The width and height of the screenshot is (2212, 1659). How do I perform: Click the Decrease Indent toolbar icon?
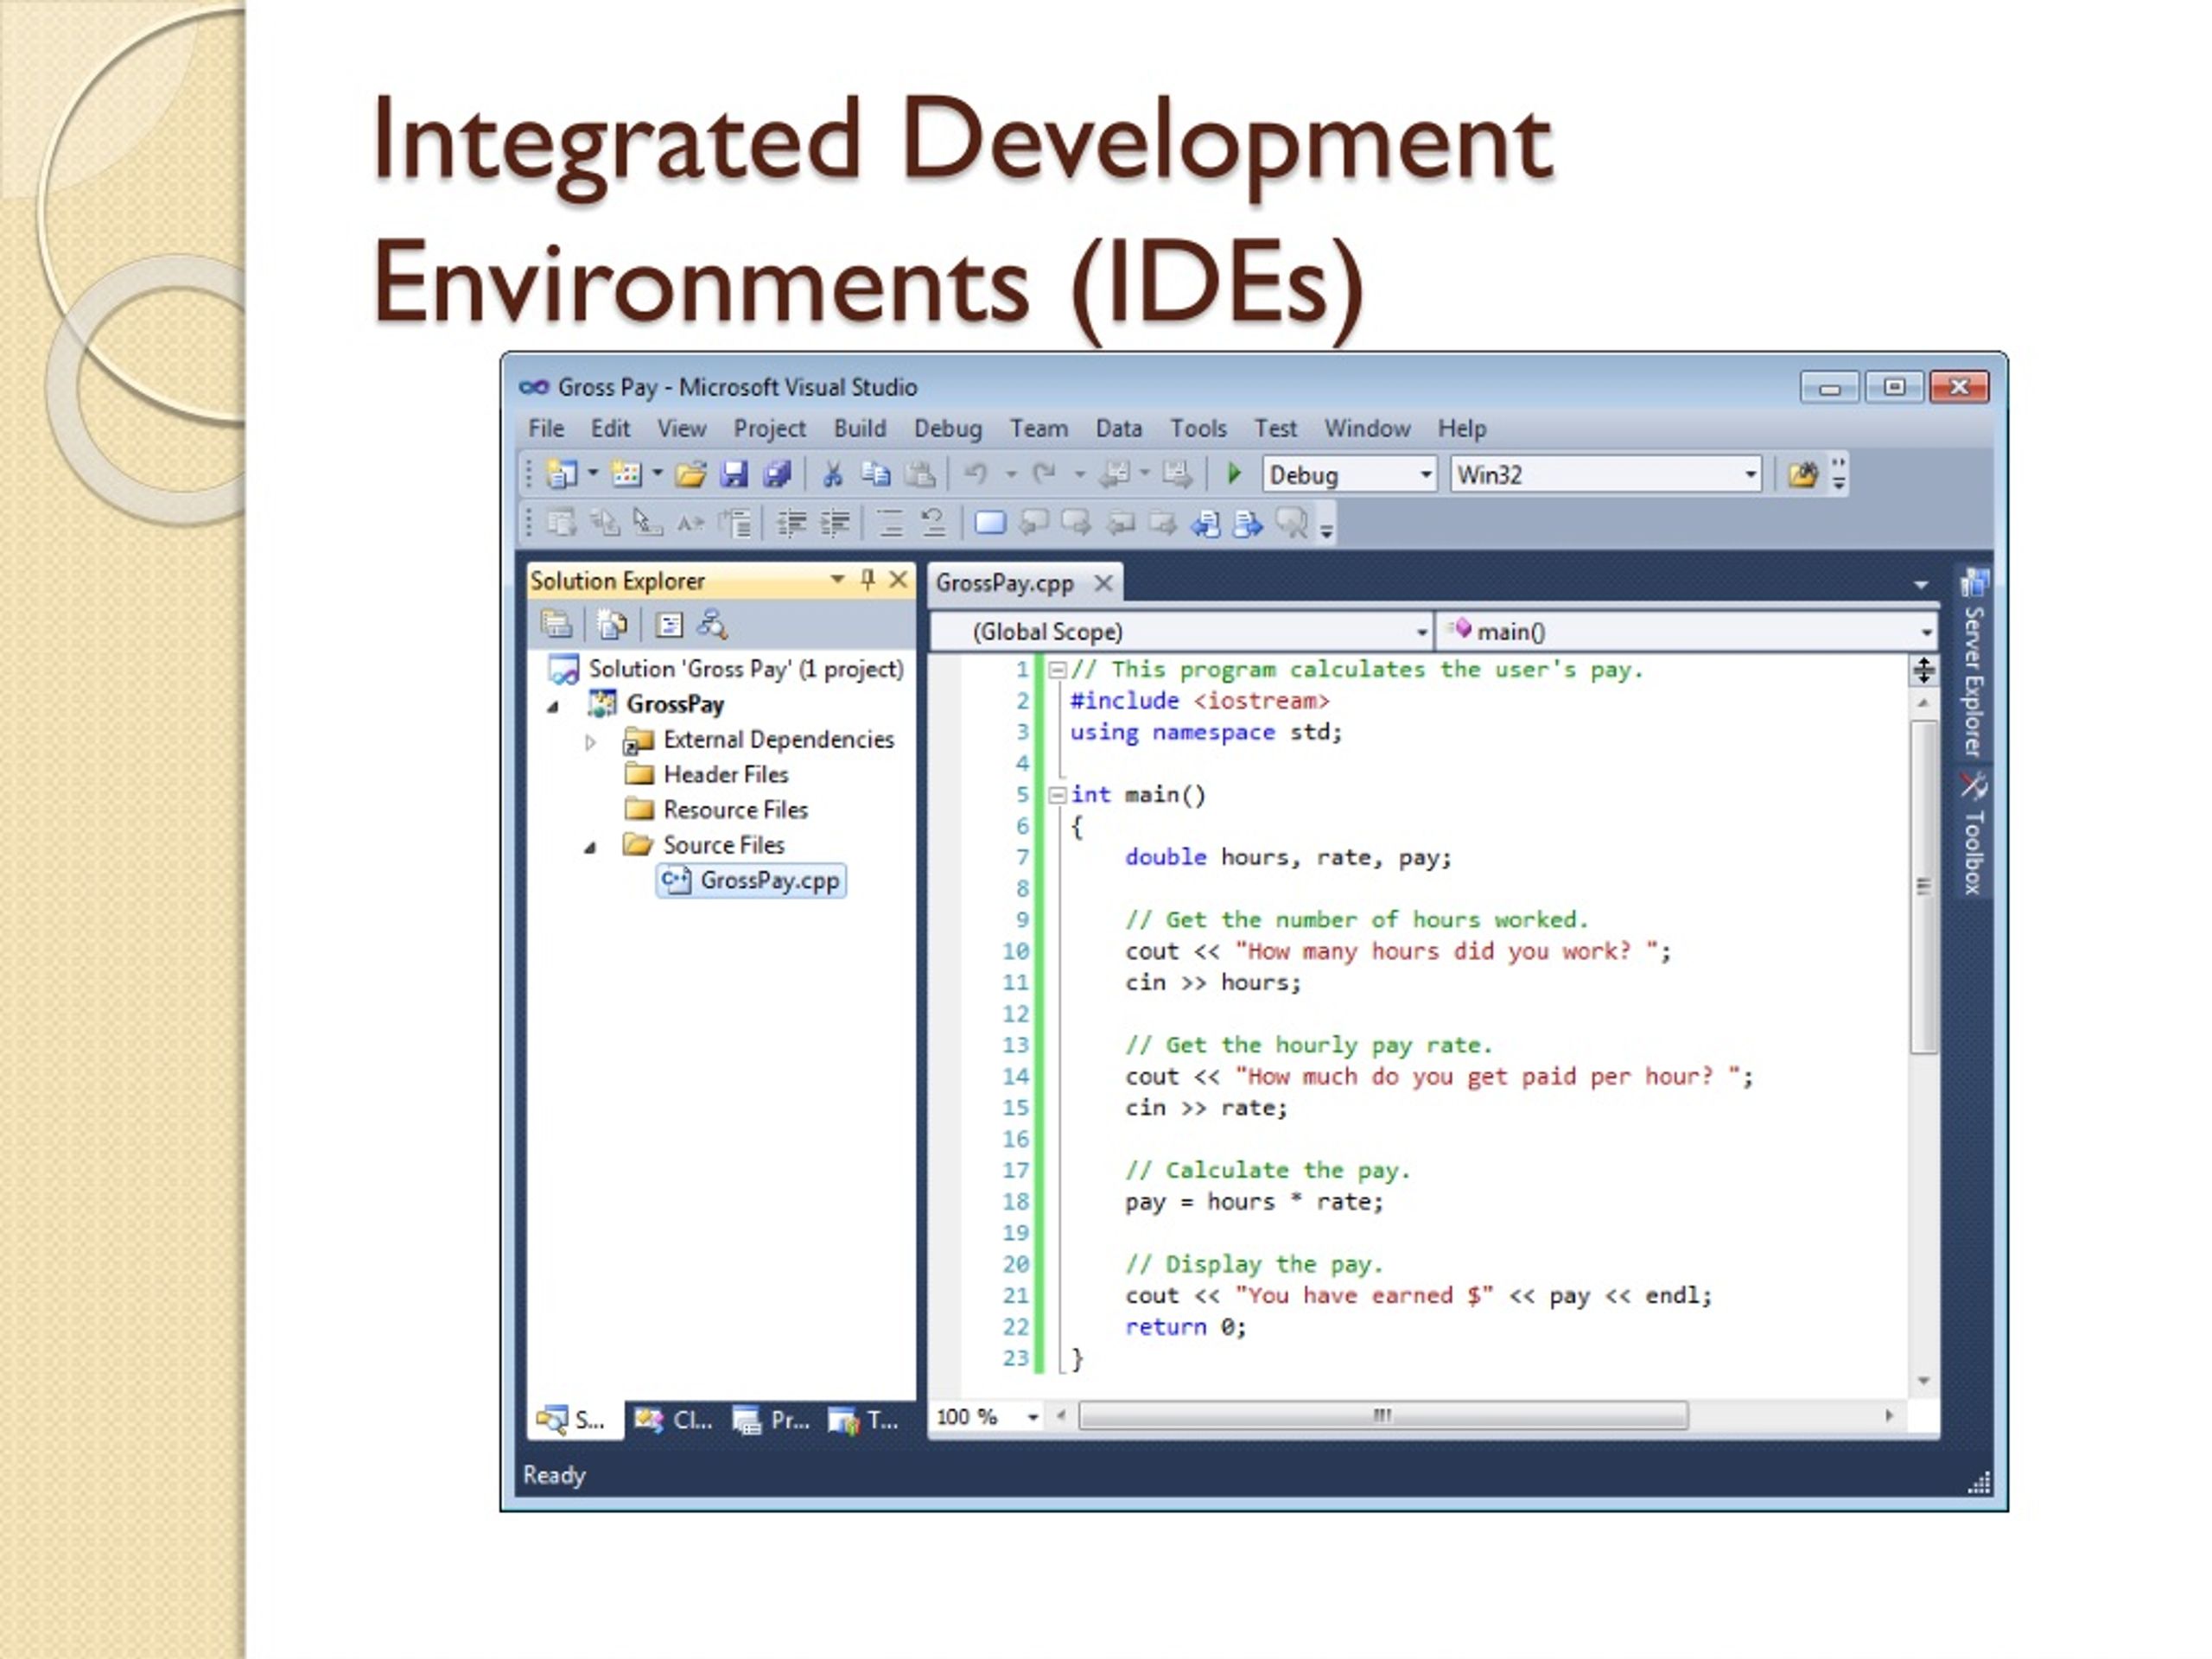click(x=792, y=523)
